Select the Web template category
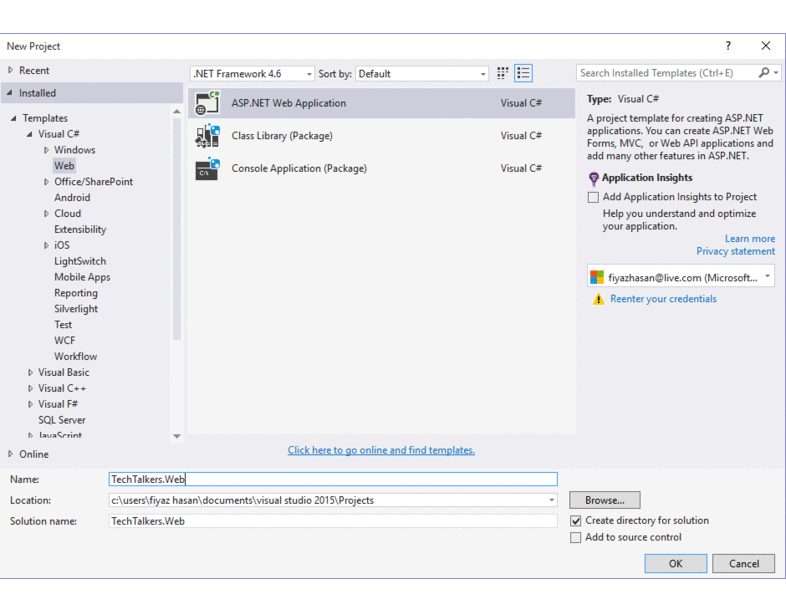Image resolution: width=786 pixels, height=613 pixels. click(64, 166)
